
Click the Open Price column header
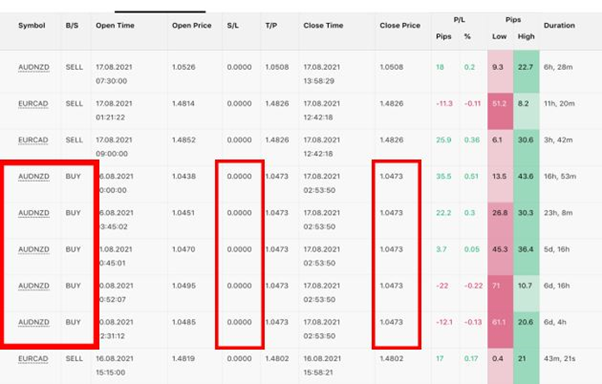coord(192,26)
